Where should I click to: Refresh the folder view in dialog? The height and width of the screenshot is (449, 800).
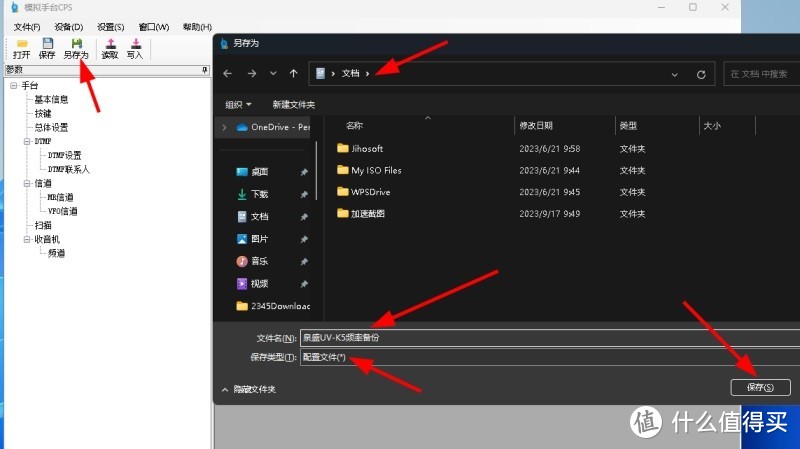701,74
